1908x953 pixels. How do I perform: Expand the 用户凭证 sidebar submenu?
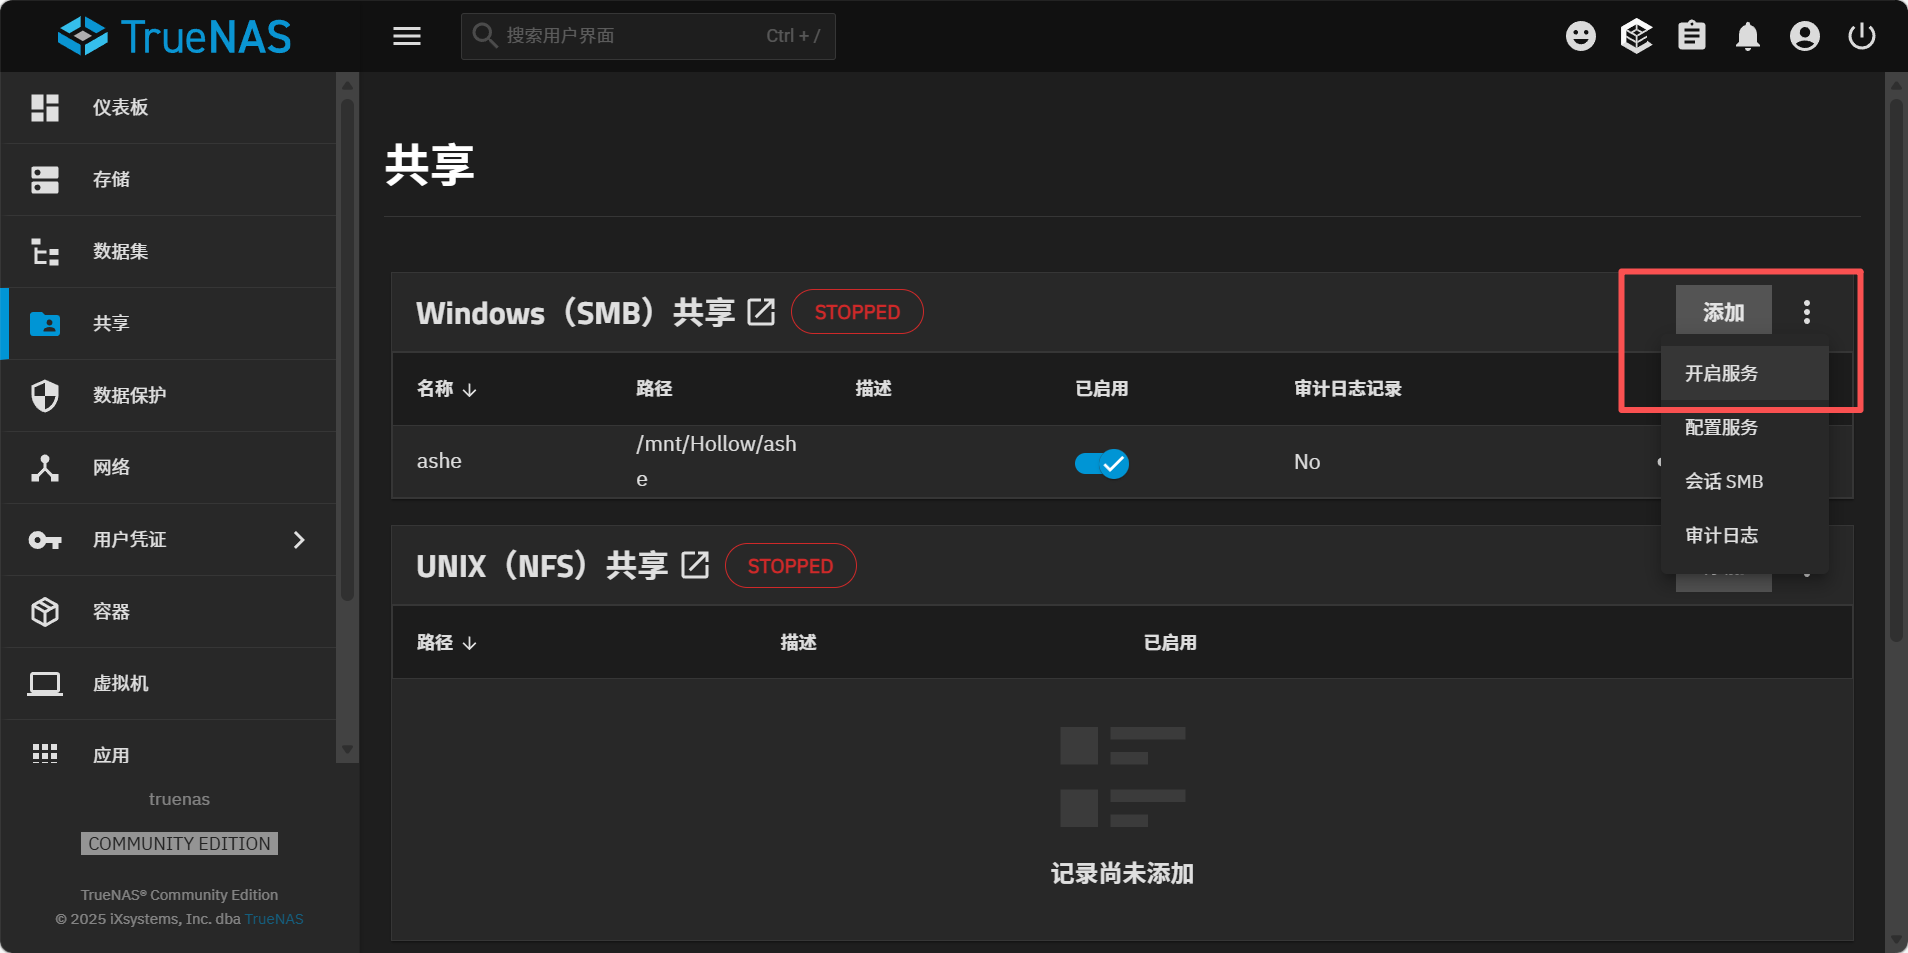[298, 540]
